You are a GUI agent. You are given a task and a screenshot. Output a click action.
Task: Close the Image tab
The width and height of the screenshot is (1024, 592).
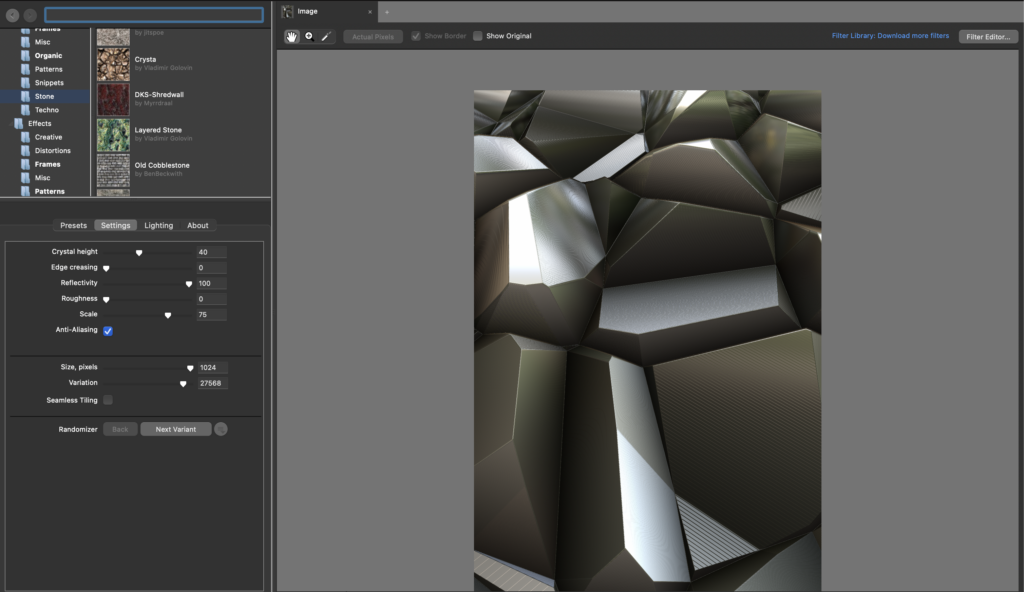[x=370, y=12]
